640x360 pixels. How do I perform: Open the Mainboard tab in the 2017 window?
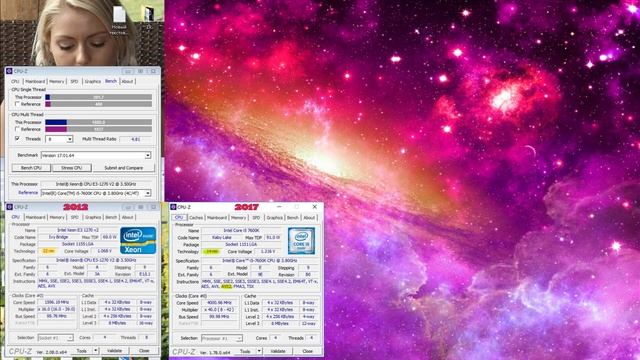coord(217,218)
